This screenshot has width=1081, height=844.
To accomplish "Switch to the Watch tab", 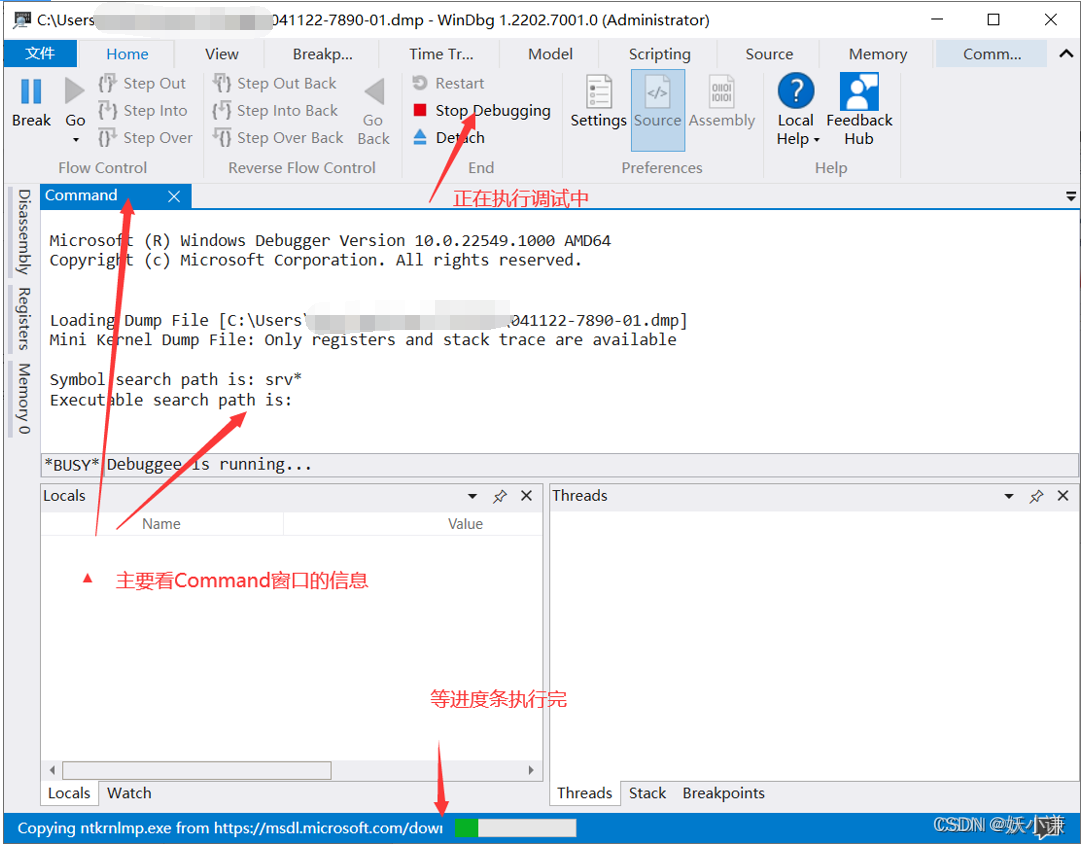I will 129,793.
